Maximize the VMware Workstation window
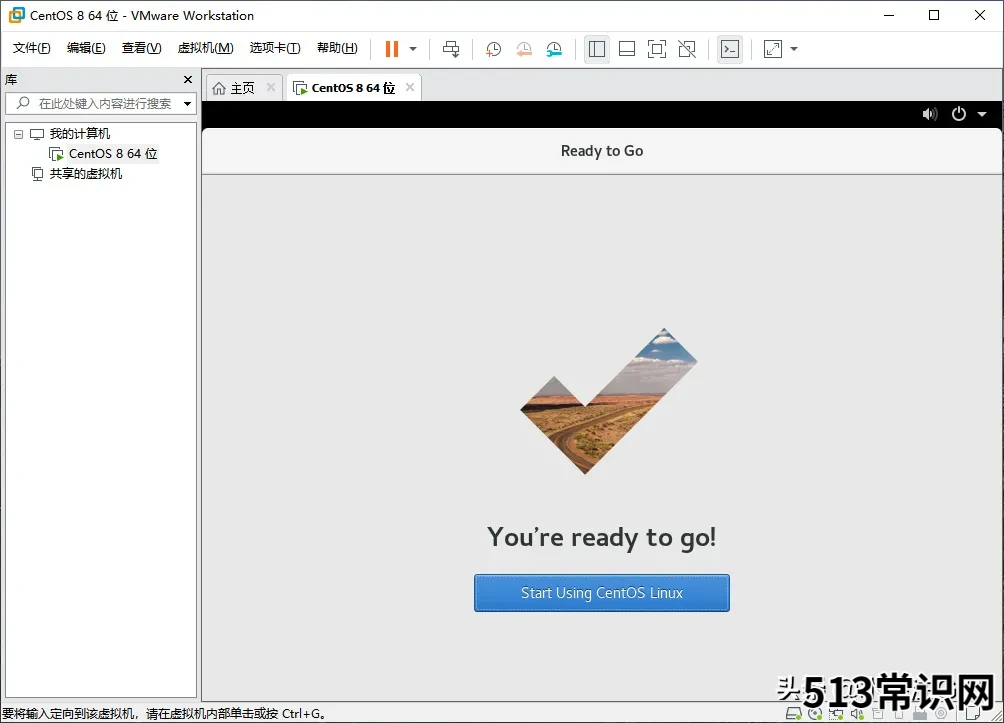Viewport: 1004px width, 723px height. tap(934, 15)
